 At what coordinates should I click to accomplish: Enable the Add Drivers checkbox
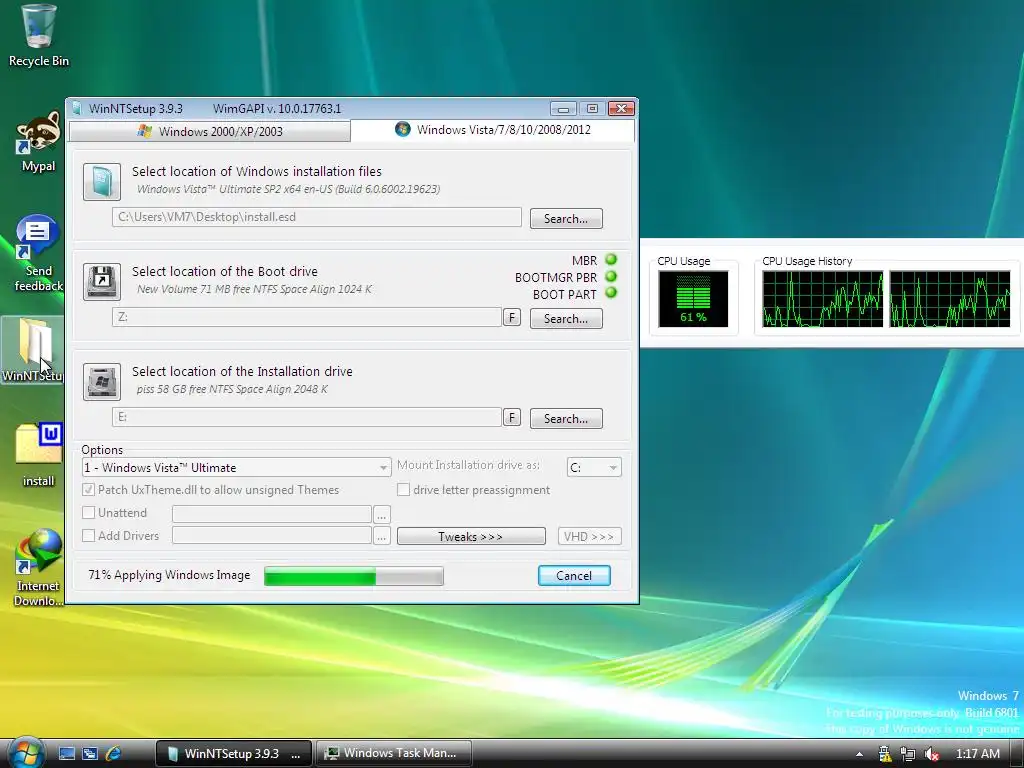coord(88,536)
